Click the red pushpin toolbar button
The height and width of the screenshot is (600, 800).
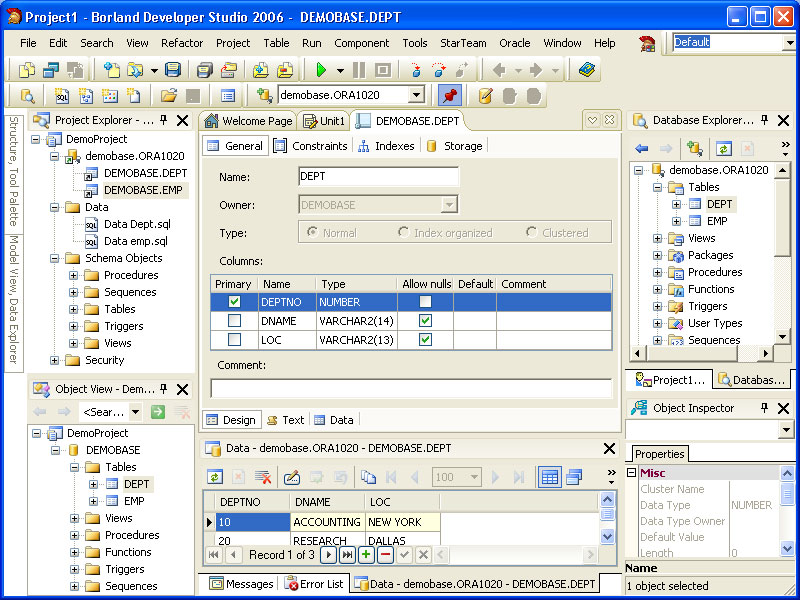(449, 95)
